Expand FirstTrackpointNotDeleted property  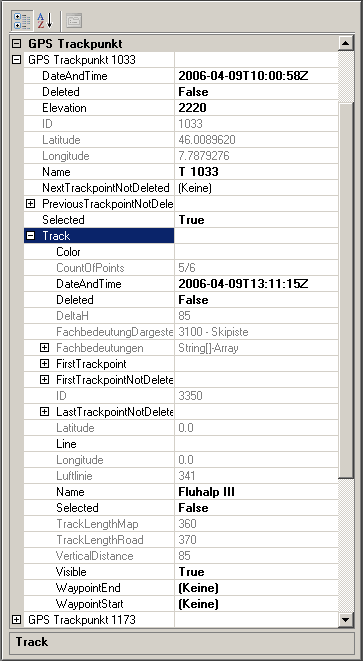[x=44, y=380]
